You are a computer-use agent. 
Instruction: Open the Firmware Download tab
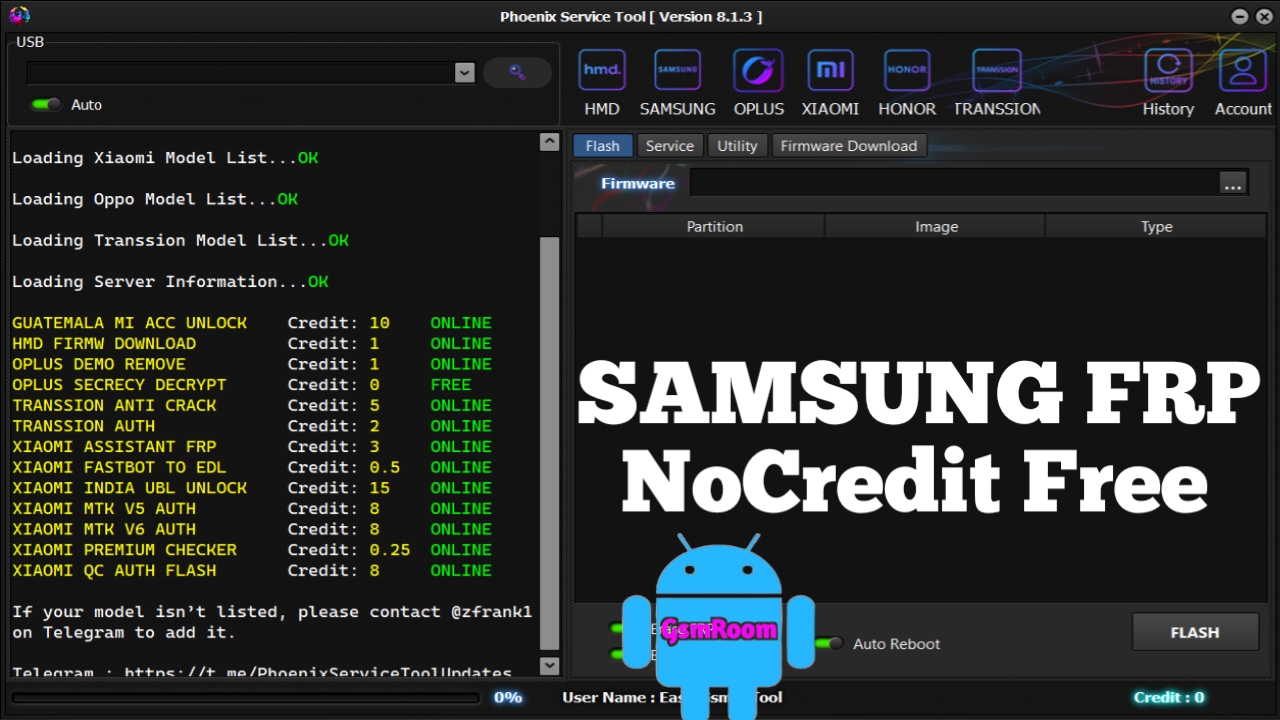tap(848, 146)
